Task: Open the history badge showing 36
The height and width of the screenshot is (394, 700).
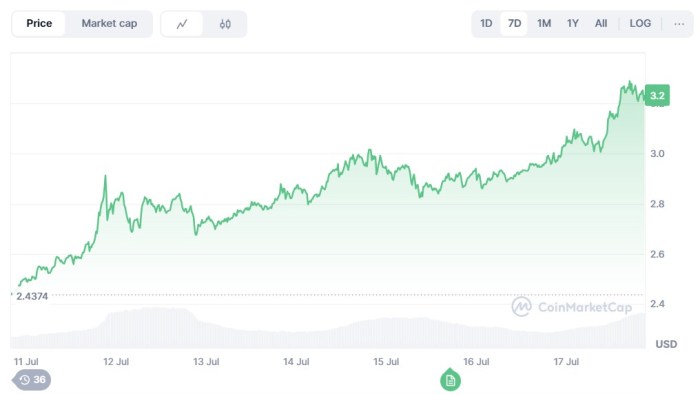Action: coord(32,380)
